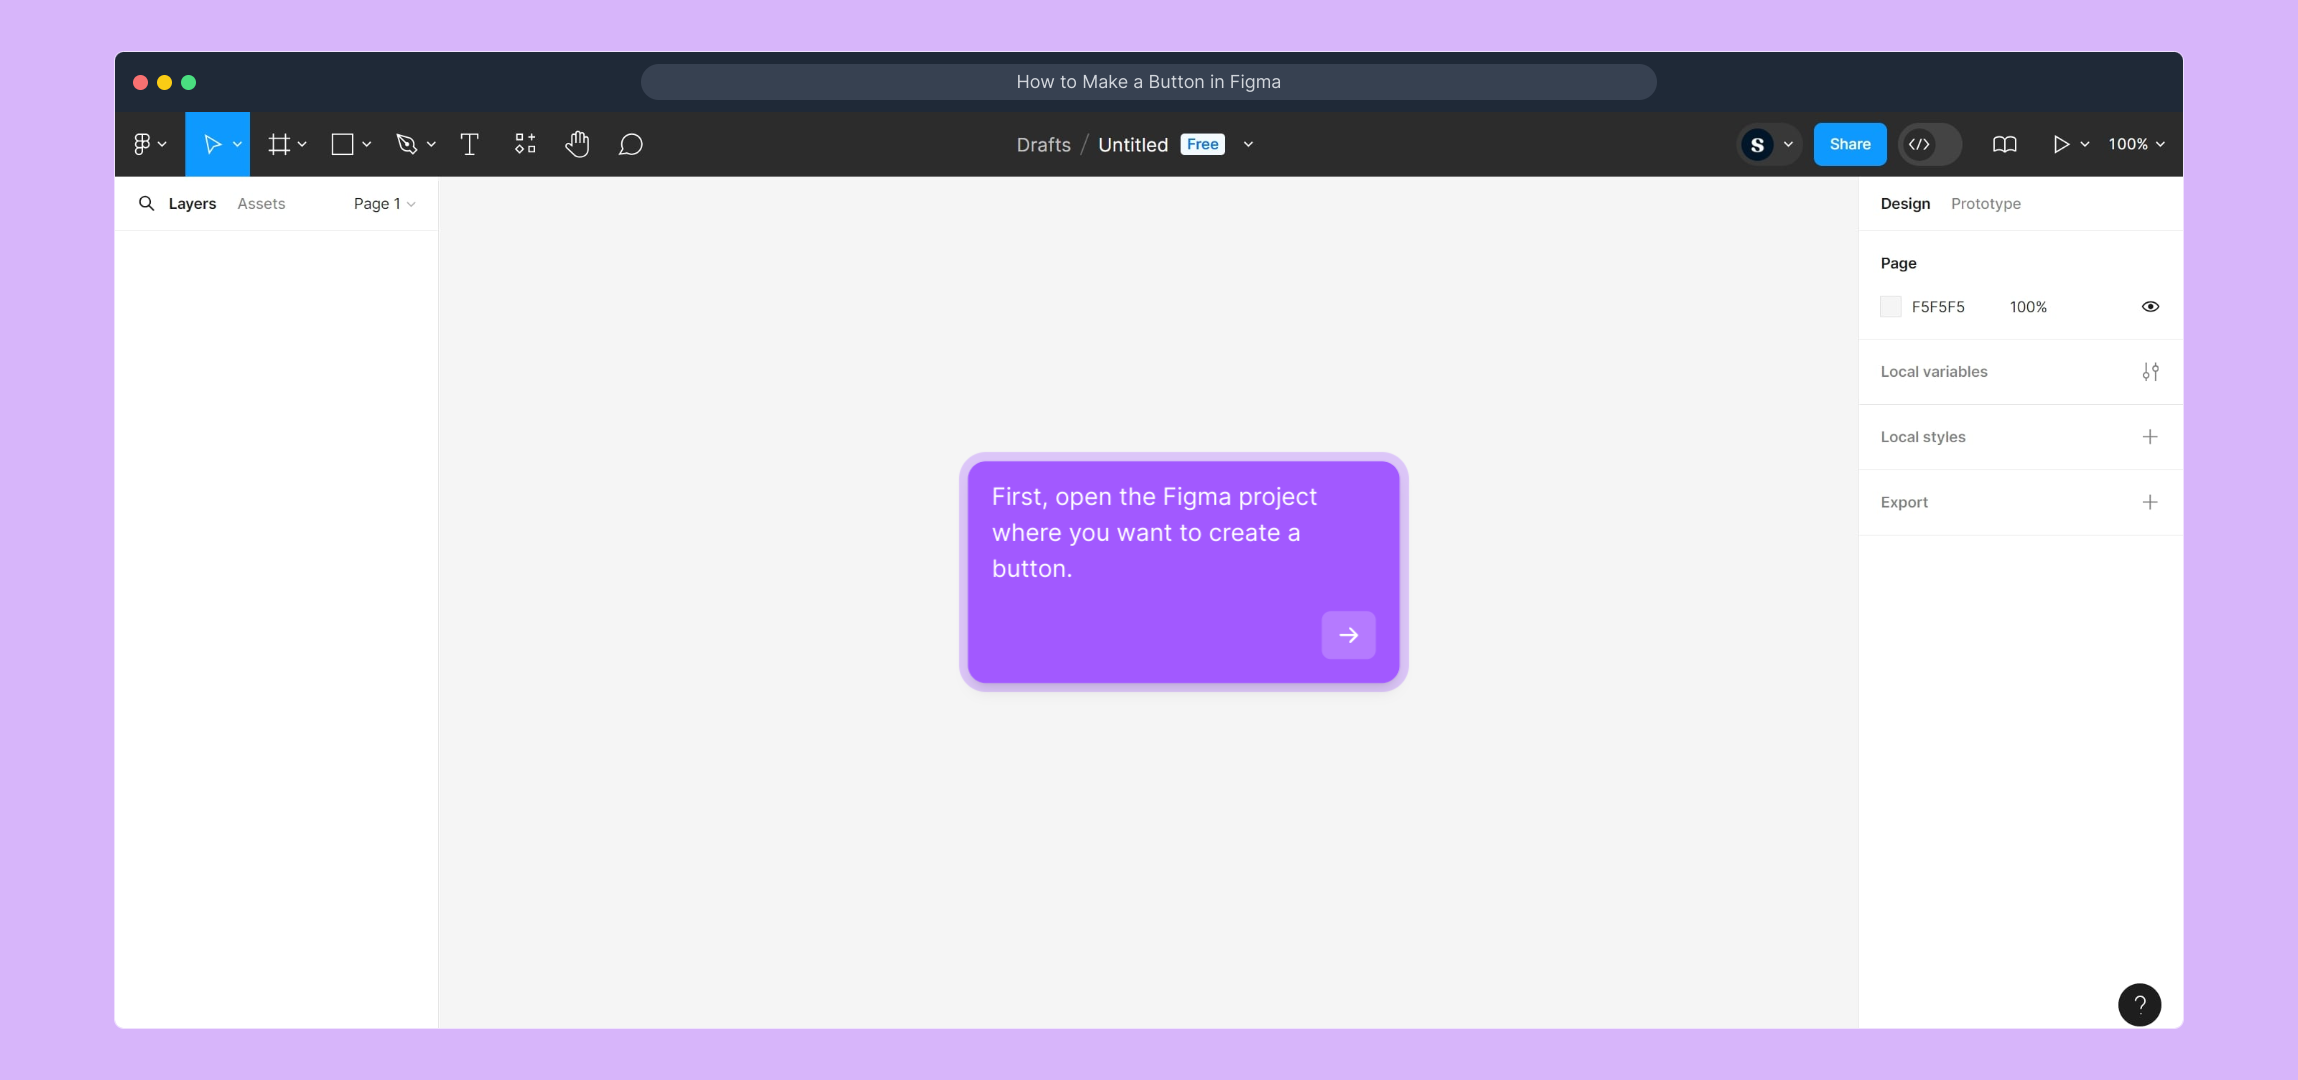Screen dimensions: 2298x1080
Task: Select the Frame tool
Action: [x=279, y=144]
